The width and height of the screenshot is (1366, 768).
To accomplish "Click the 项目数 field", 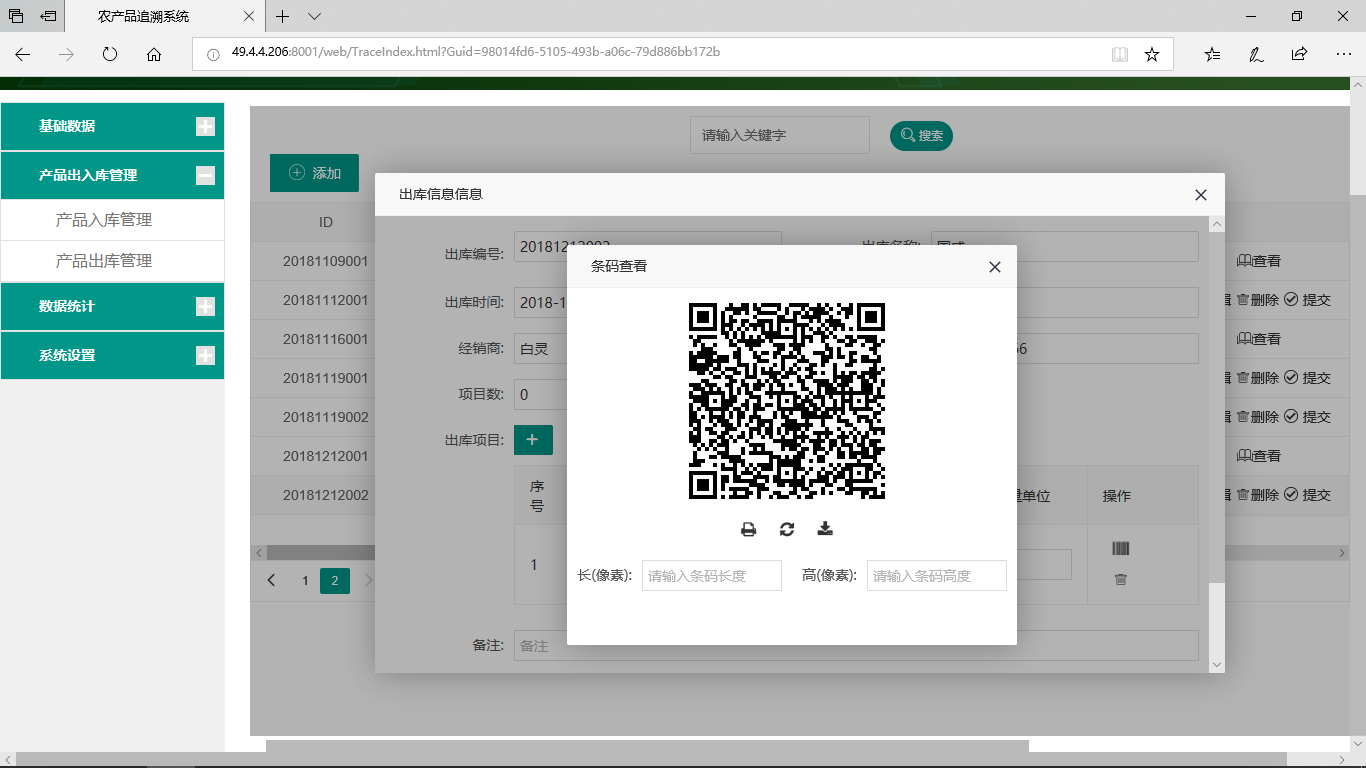I will (540, 394).
